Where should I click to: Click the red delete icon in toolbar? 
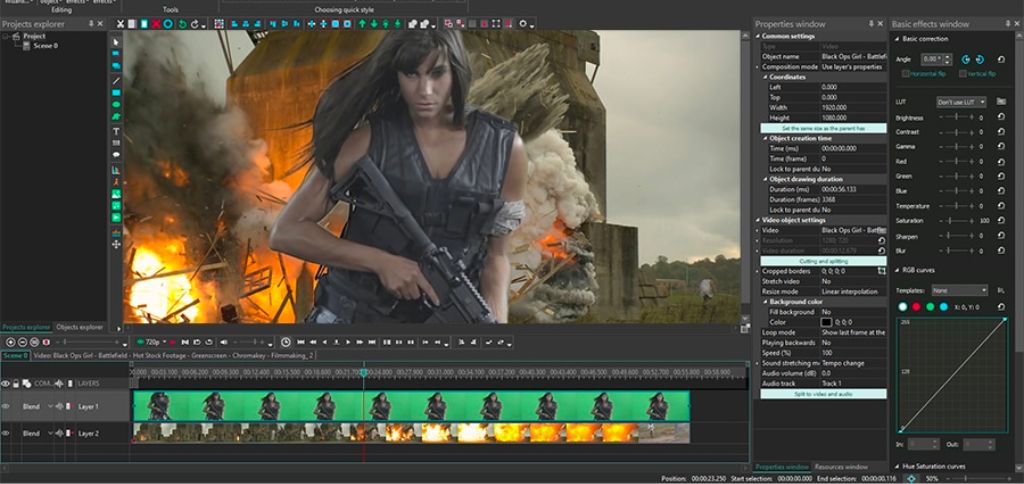pos(154,23)
